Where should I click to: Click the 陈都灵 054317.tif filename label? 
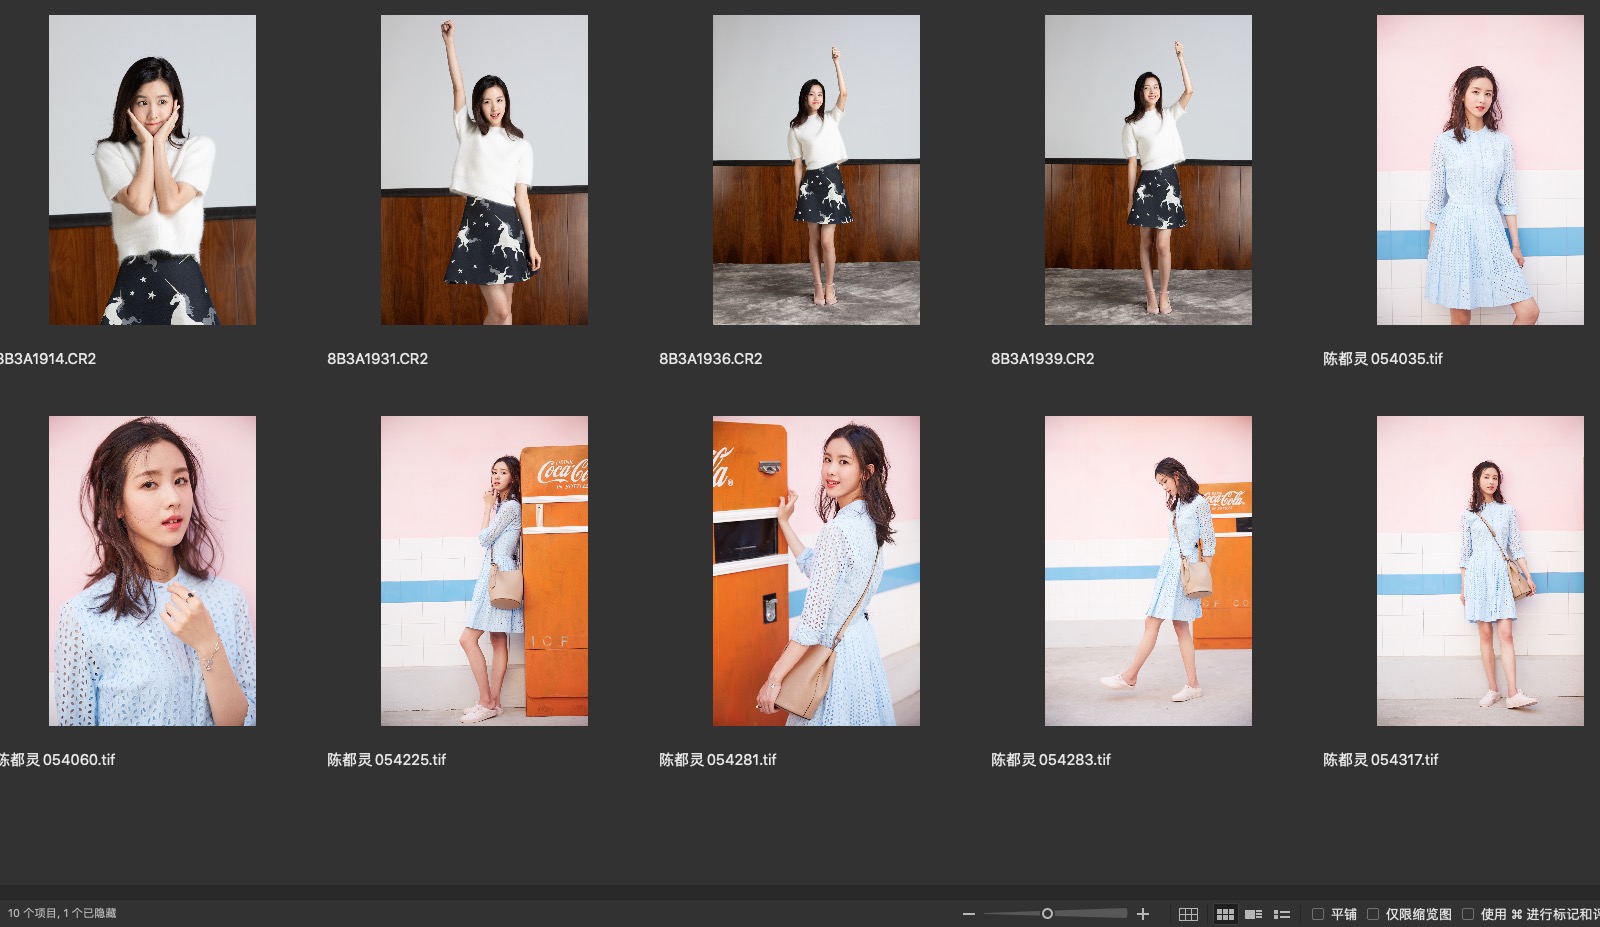[1380, 760]
